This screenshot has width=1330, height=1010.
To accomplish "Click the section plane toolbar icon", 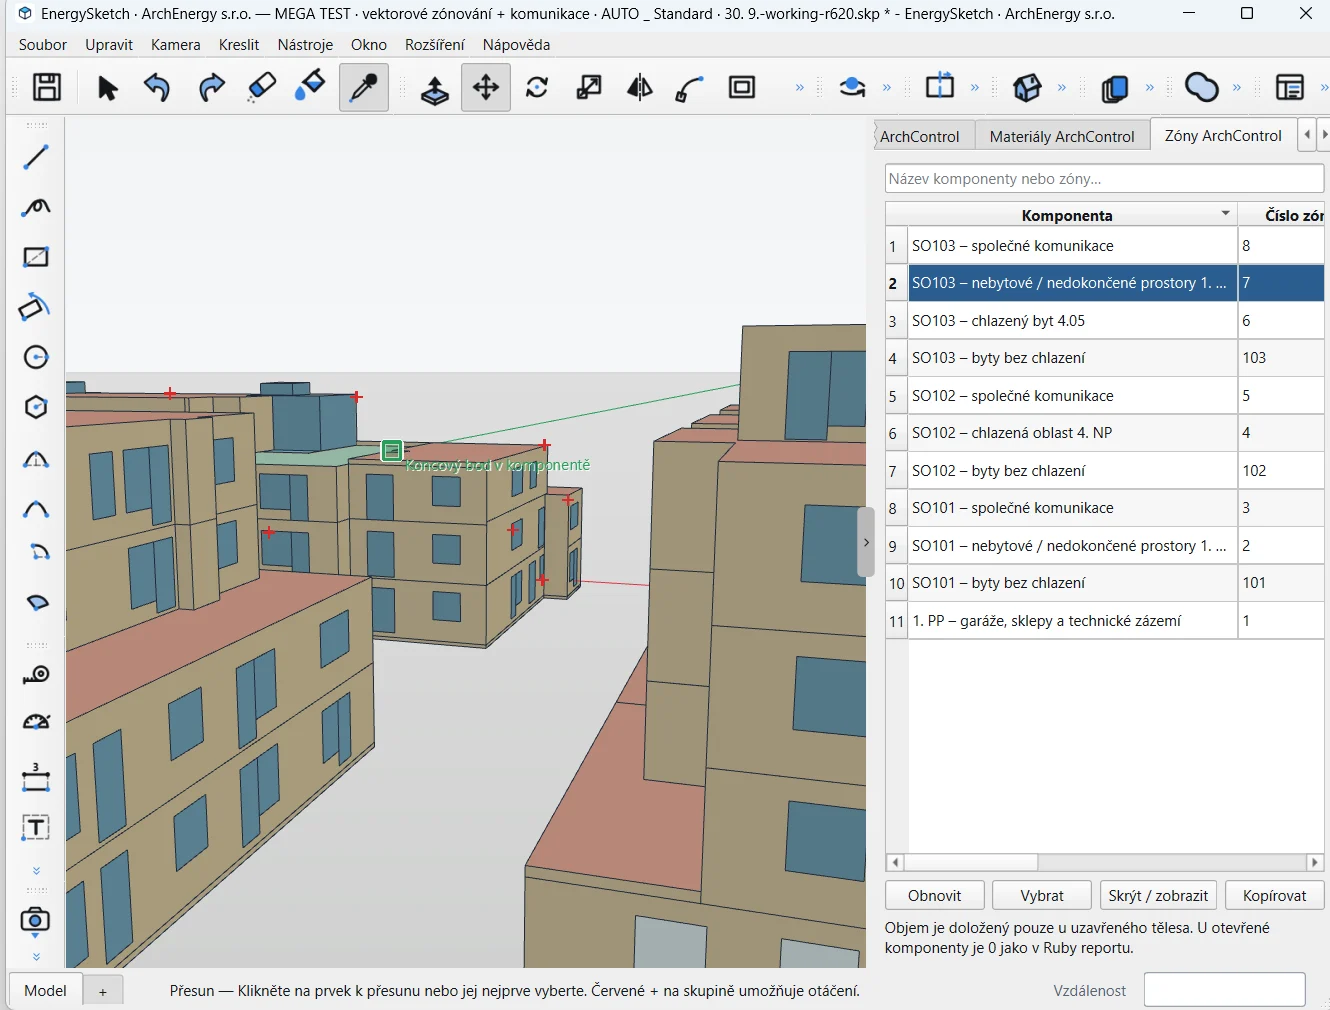I will coord(940,87).
